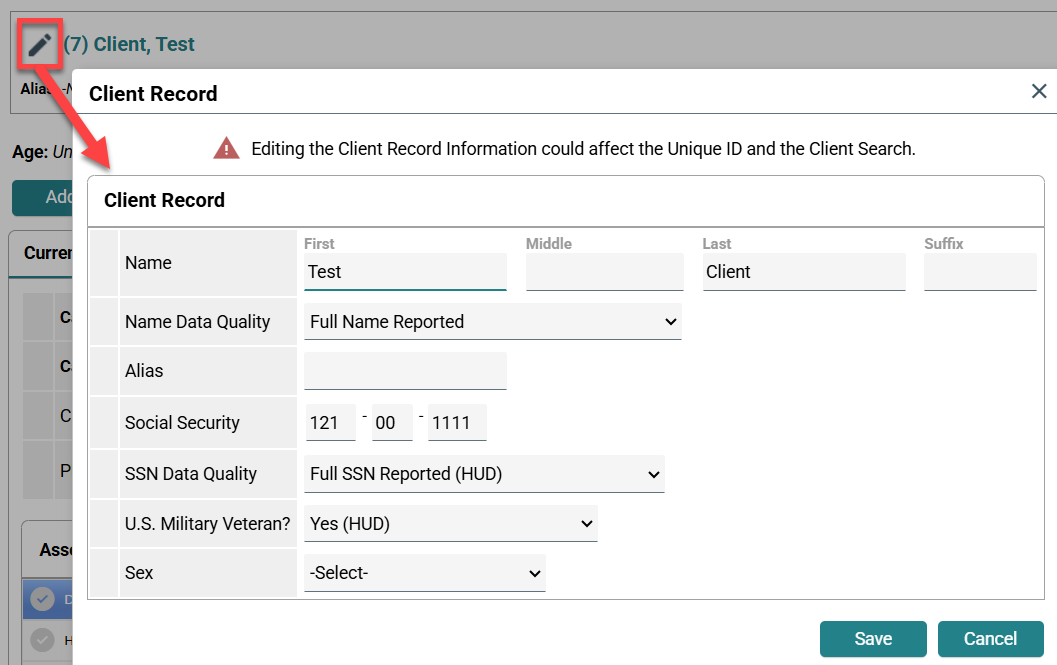Click the last SSN field showing 1111
Screen dimensions: 1057x665
(457, 423)
